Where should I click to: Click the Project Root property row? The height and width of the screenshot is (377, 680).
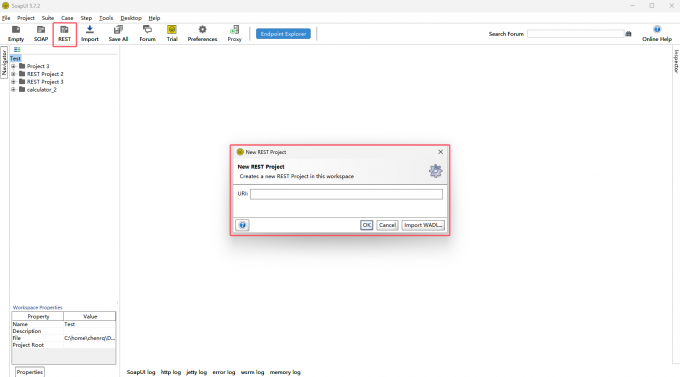coord(64,345)
